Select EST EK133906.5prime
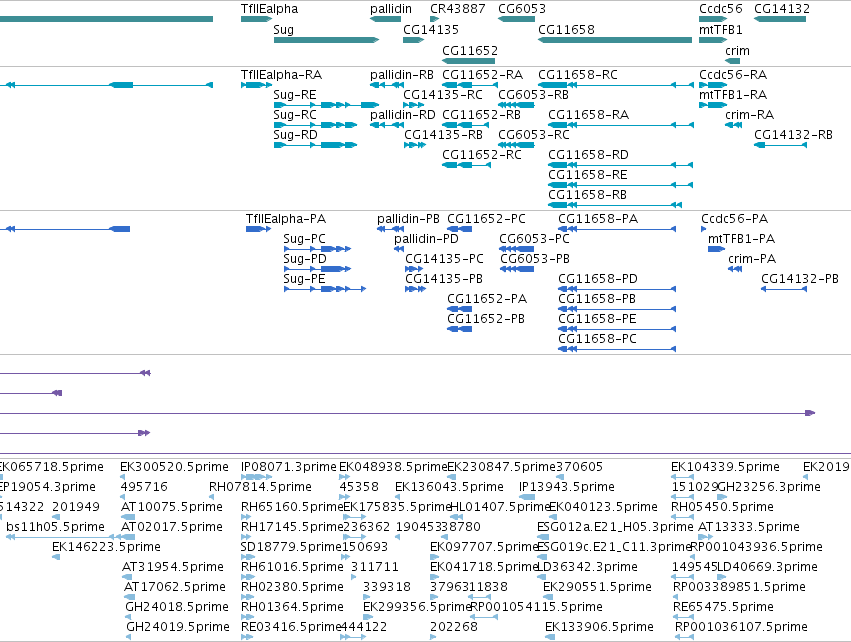 (x=599, y=627)
